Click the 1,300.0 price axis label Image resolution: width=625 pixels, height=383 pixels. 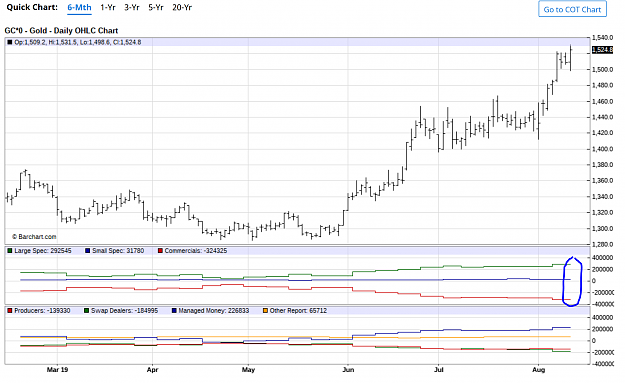pos(602,229)
